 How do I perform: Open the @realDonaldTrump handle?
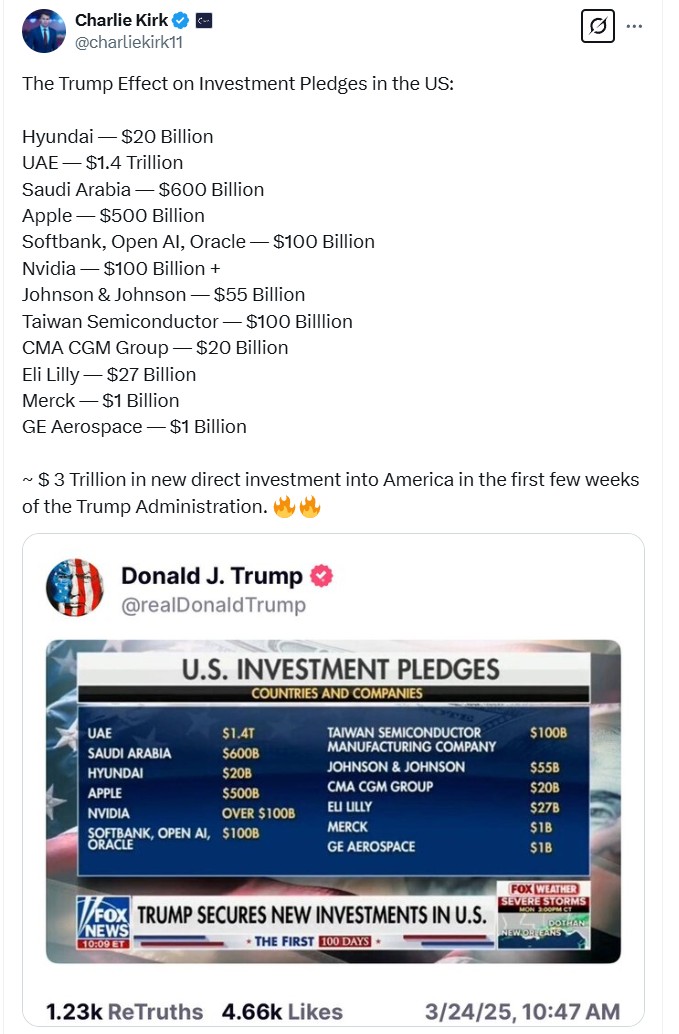point(213,605)
